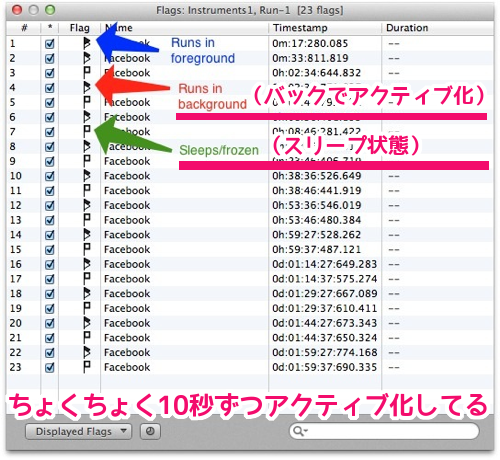Image resolution: width=500 pixels, height=460 pixels.
Task: Select timestamp 0d:01:44:37:650.324
Action: [324, 337]
